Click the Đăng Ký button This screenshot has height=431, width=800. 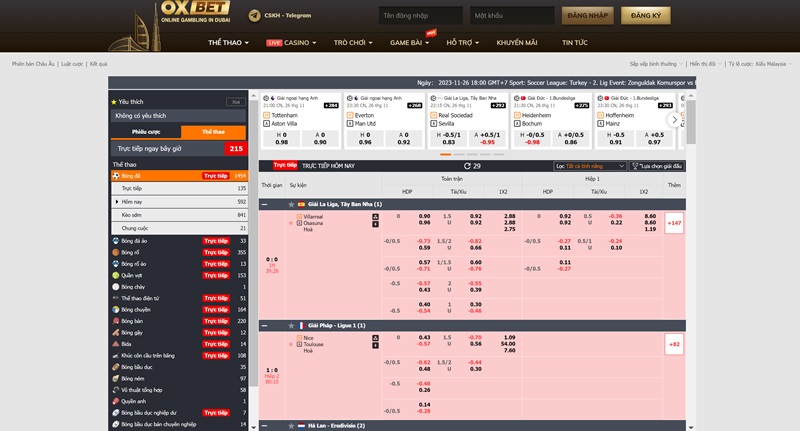coord(645,16)
